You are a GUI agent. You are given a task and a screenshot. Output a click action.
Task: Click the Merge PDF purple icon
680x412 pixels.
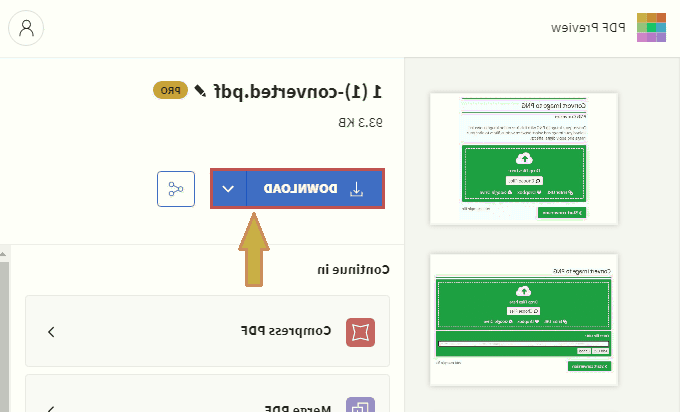click(360, 405)
